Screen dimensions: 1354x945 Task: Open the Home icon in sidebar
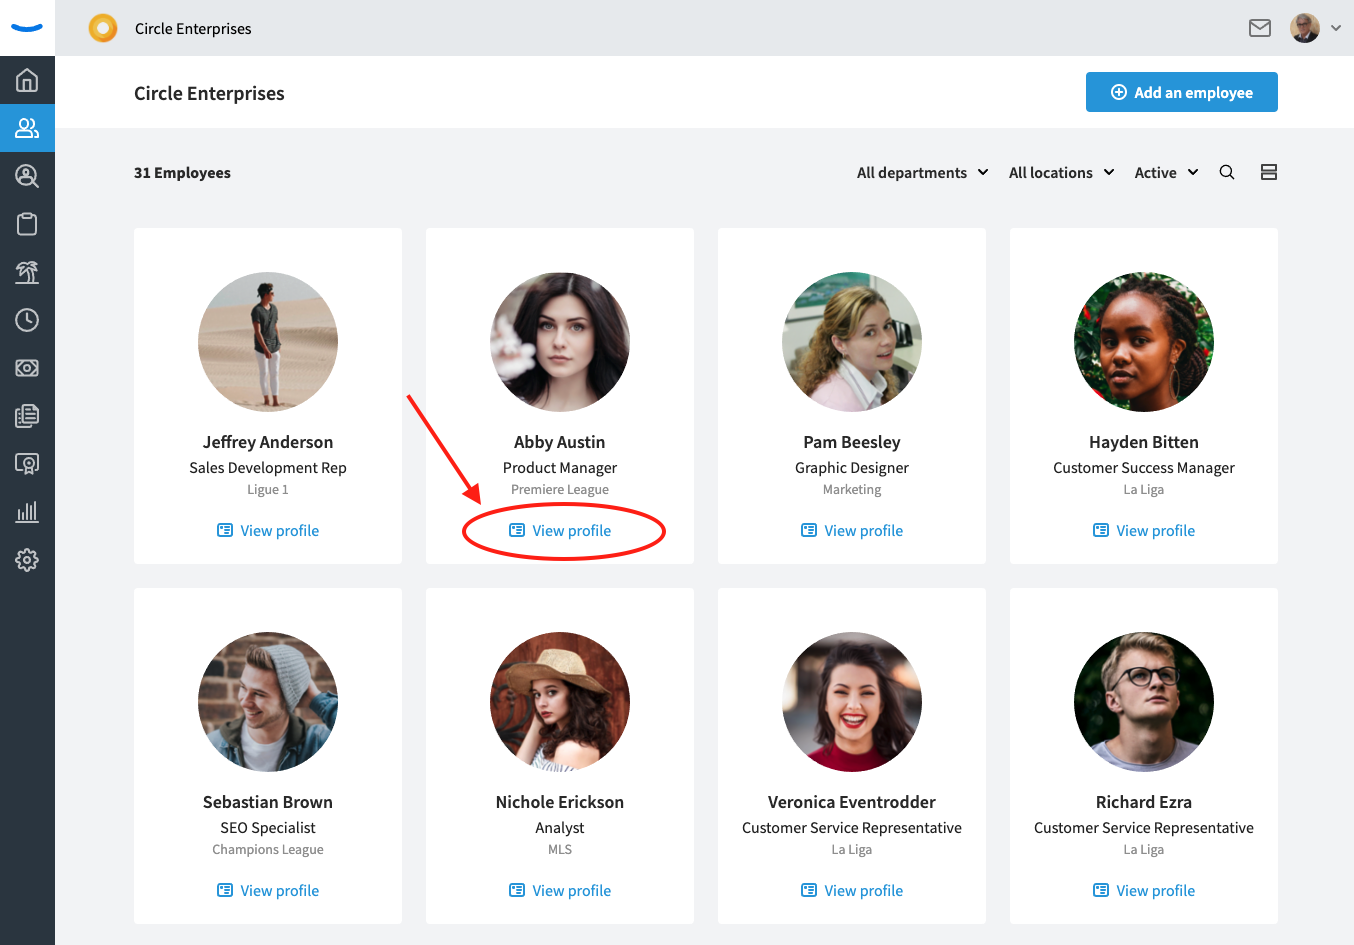click(x=27, y=80)
